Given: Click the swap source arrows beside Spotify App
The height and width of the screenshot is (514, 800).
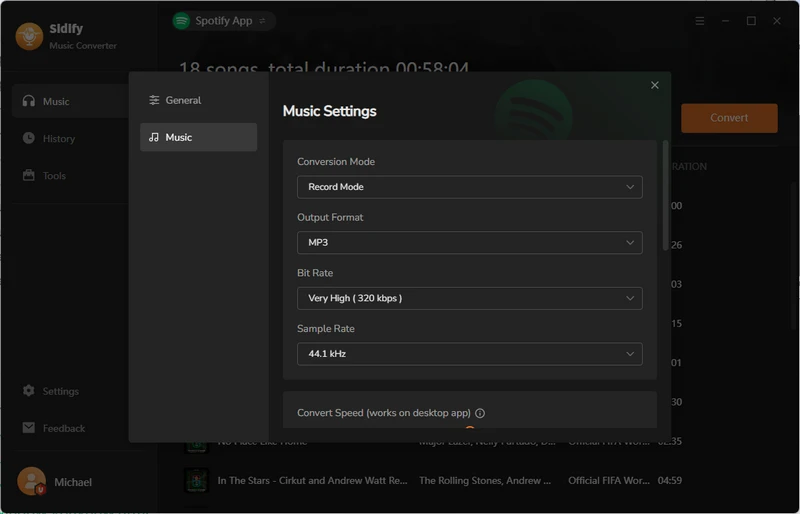Looking at the screenshot, I should click(262, 21).
